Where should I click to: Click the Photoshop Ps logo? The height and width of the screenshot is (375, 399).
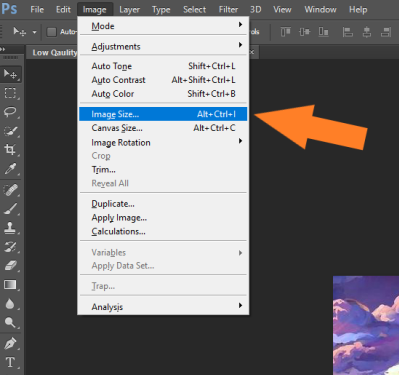(x=9, y=9)
